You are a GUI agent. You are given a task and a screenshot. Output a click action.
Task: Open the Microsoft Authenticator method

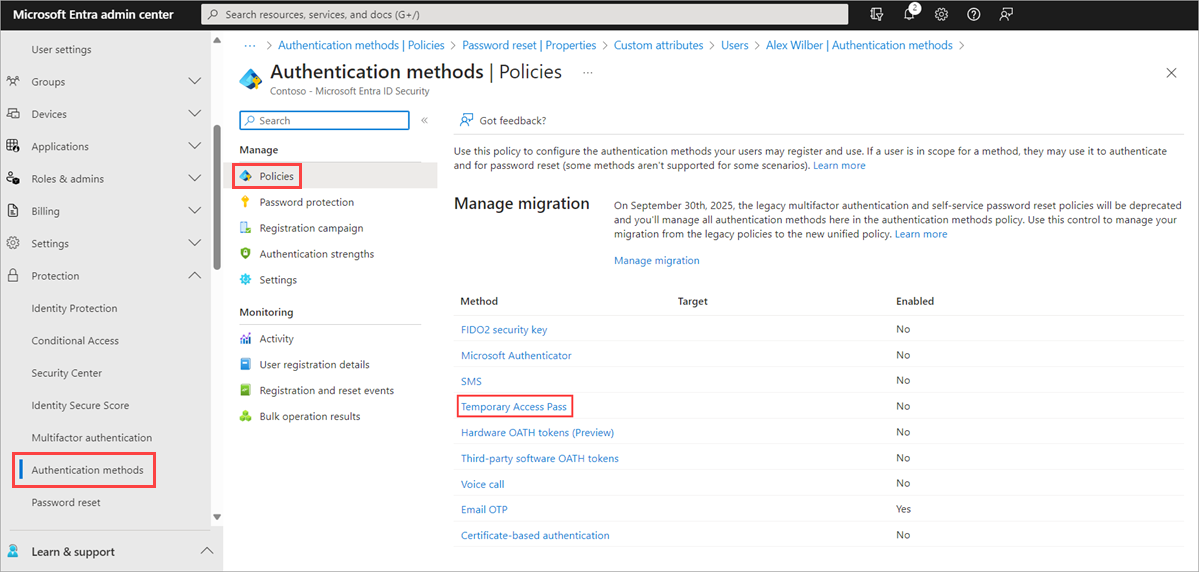(516, 355)
